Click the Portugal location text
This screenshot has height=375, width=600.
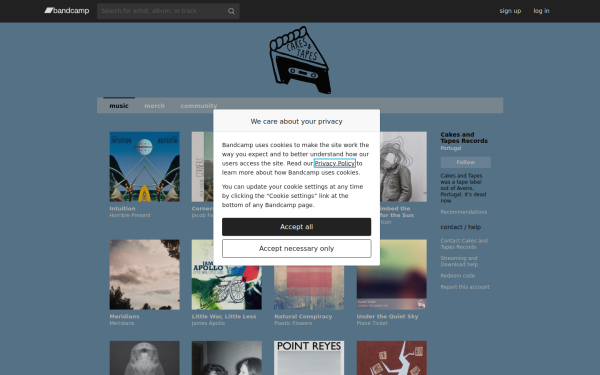tap(451, 148)
